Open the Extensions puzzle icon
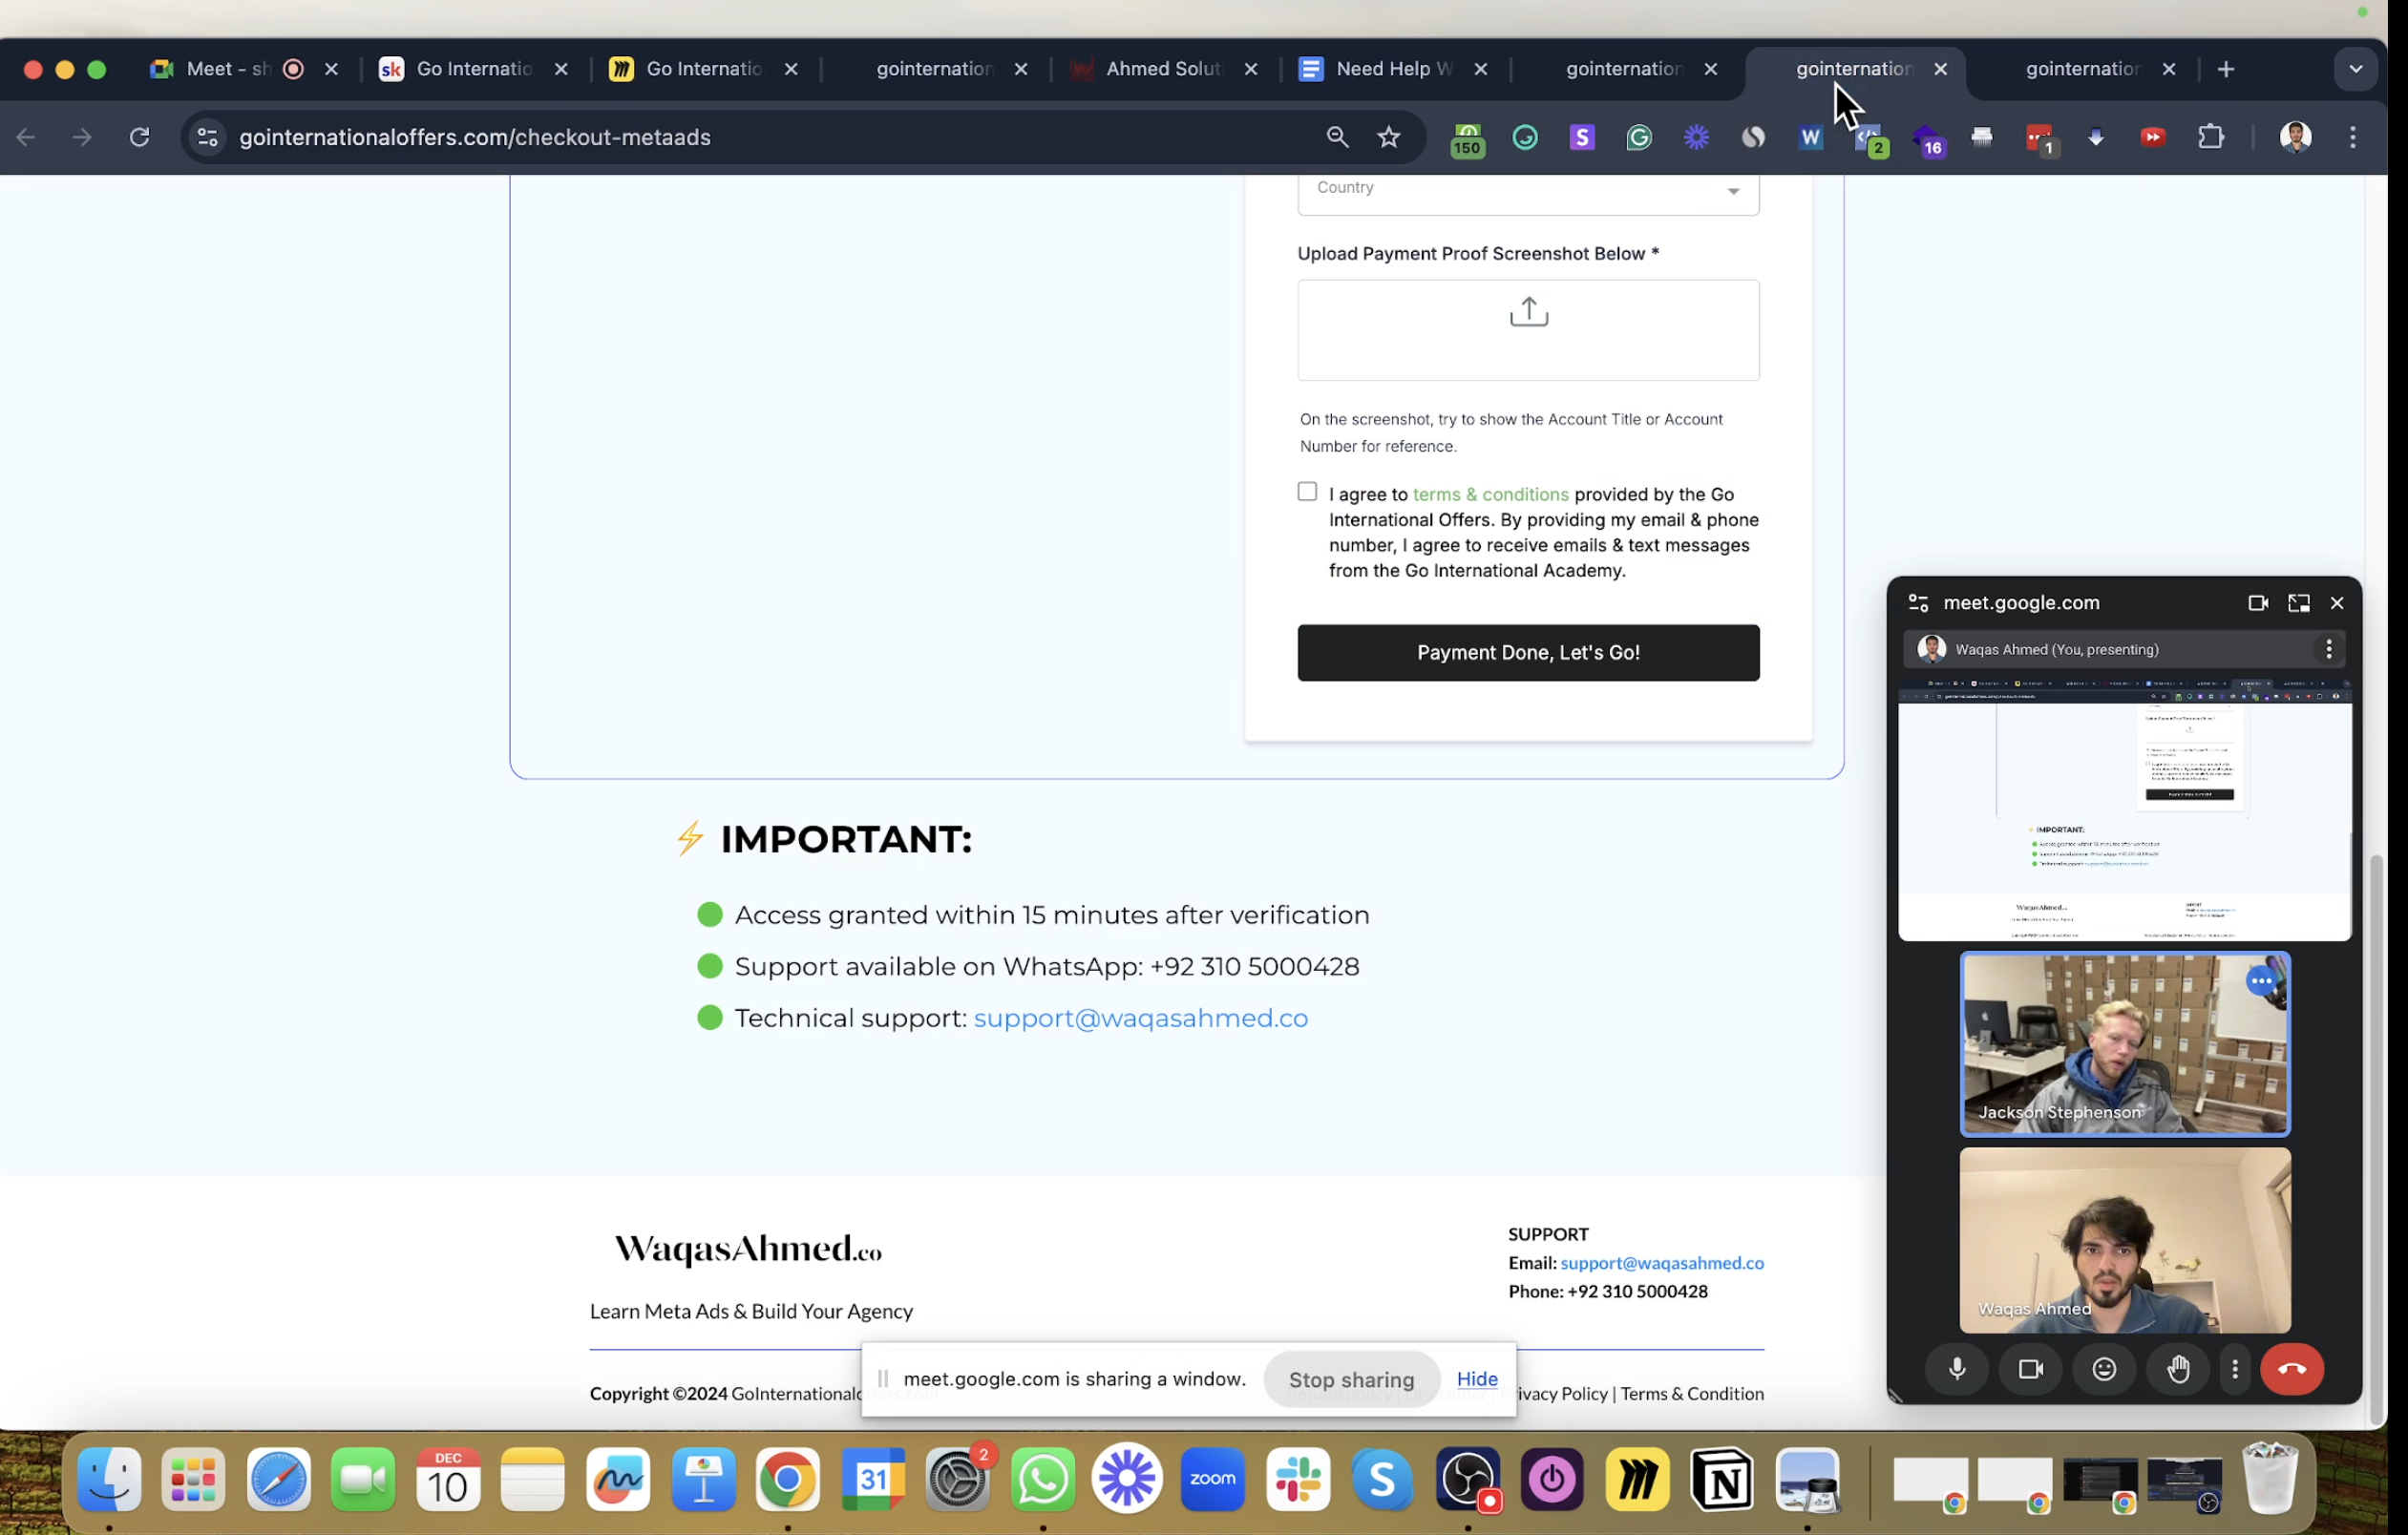2408x1535 pixels. [2210, 137]
